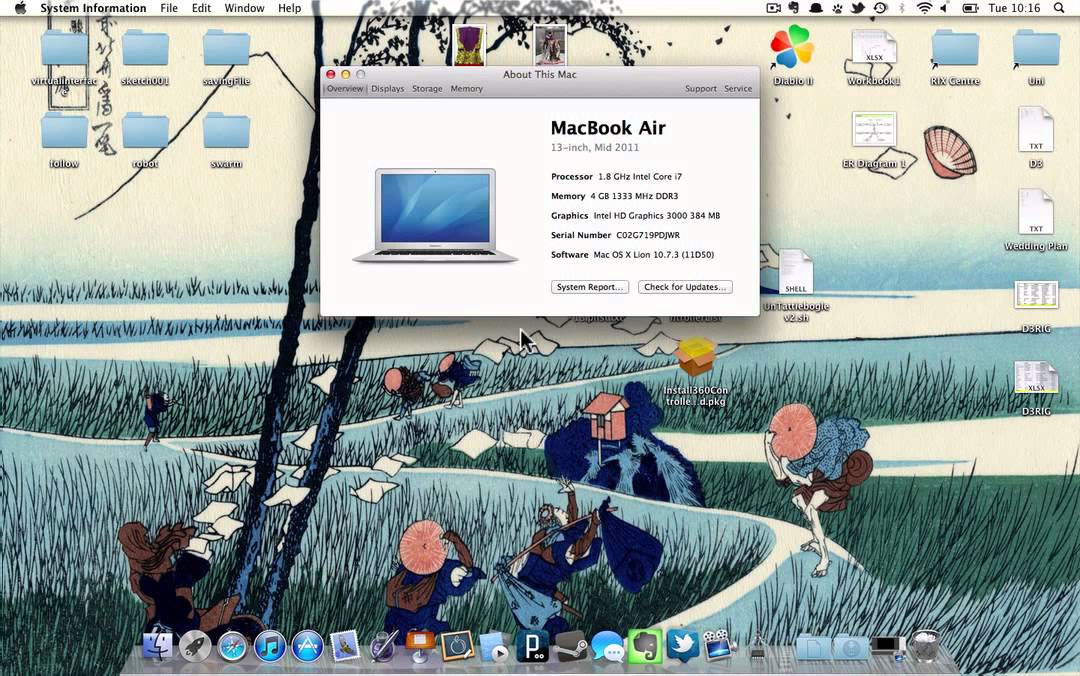The image size is (1080, 676).
Task: Select the follow folder on desktop
Action: 64,131
